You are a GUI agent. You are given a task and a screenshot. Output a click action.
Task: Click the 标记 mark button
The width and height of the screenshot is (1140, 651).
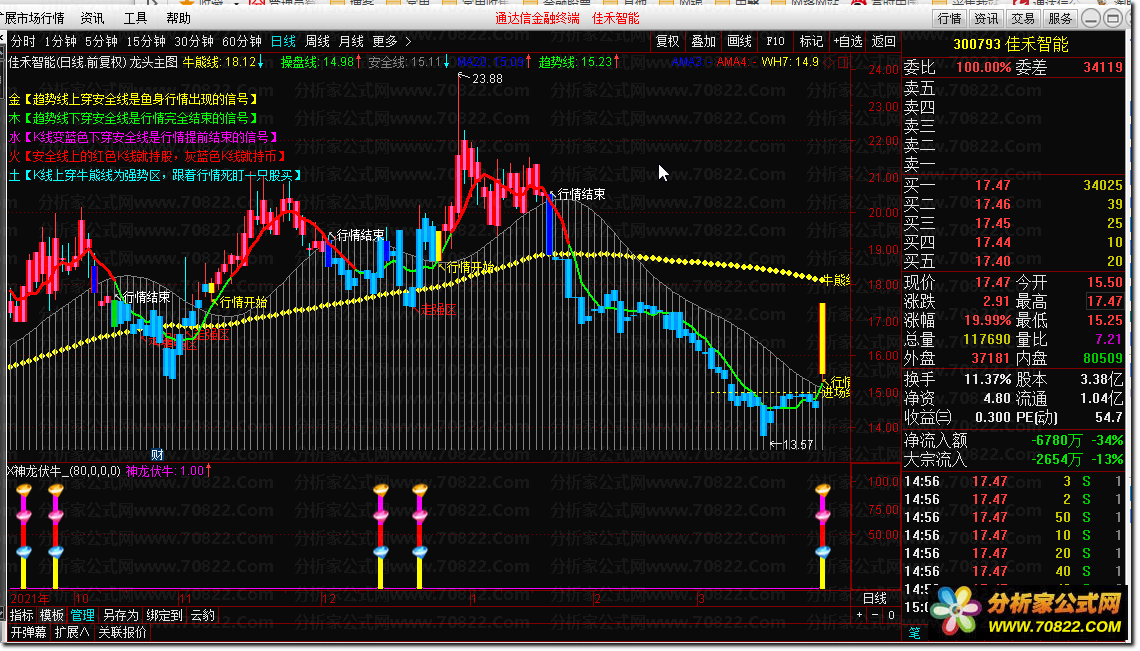click(811, 41)
